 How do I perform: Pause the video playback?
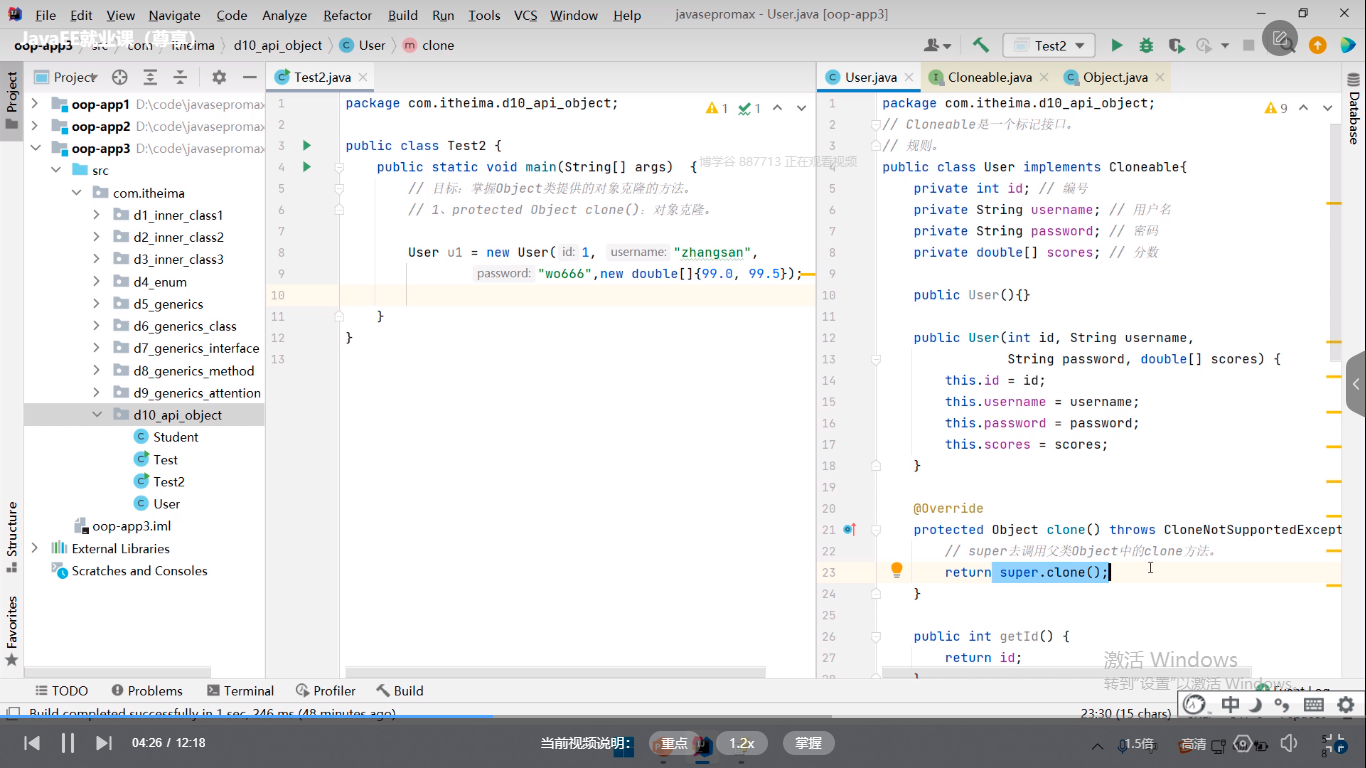pyautogui.click(x=68, y=743)
